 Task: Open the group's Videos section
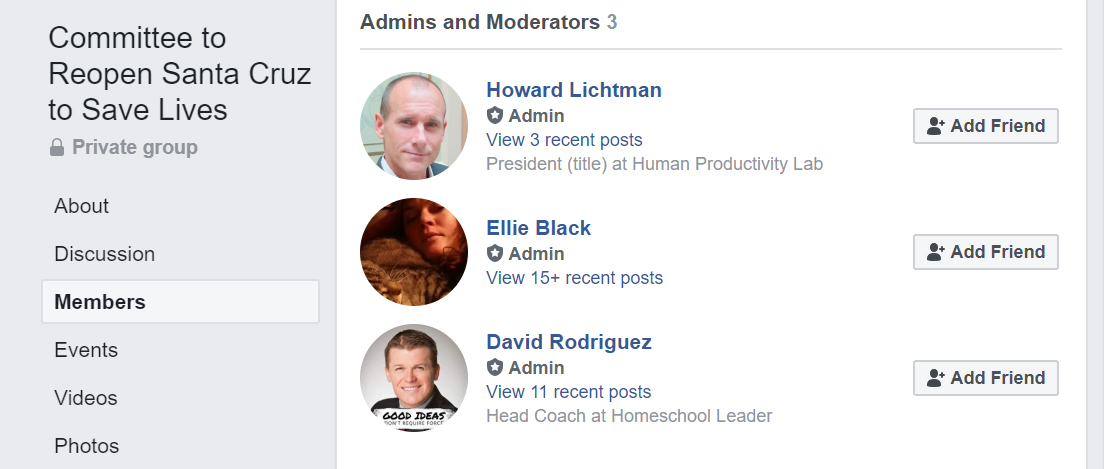click(x=86, y=398)
